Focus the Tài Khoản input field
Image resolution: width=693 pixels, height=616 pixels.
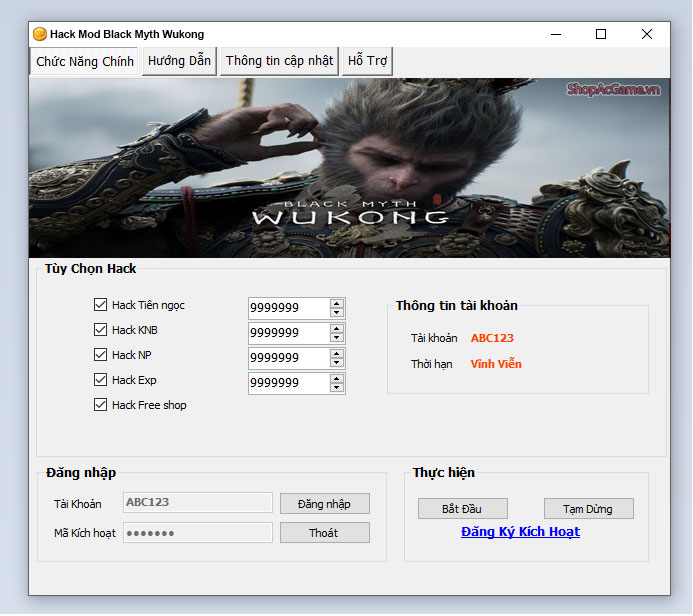tap(198, 502)
